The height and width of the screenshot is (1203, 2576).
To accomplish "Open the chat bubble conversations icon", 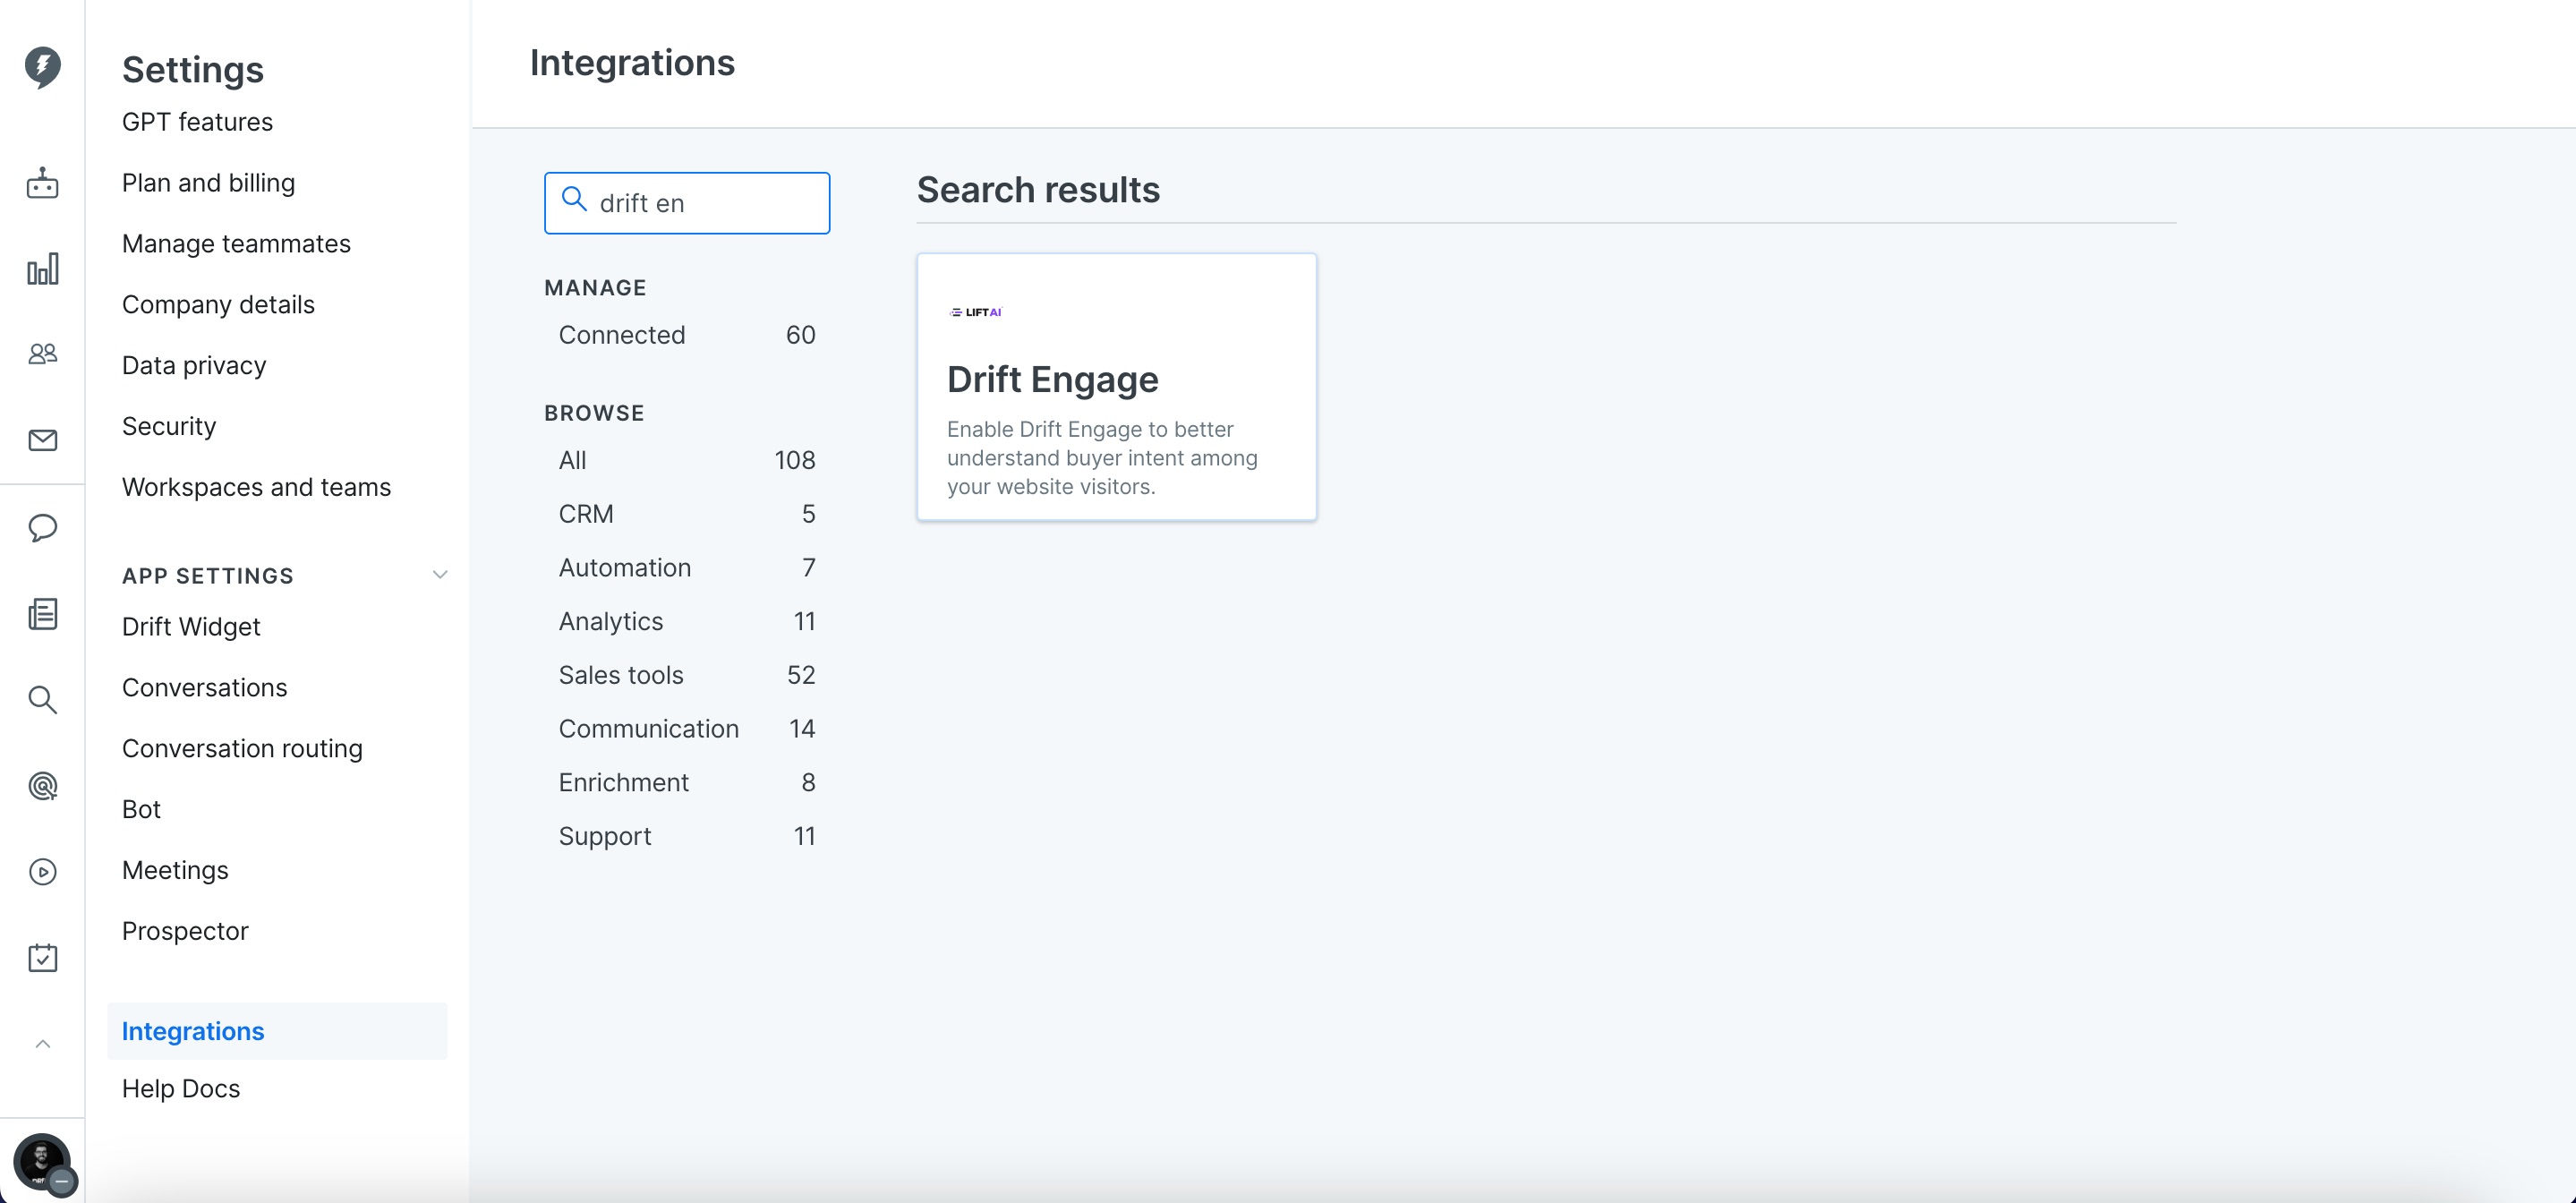I will 42,527.
